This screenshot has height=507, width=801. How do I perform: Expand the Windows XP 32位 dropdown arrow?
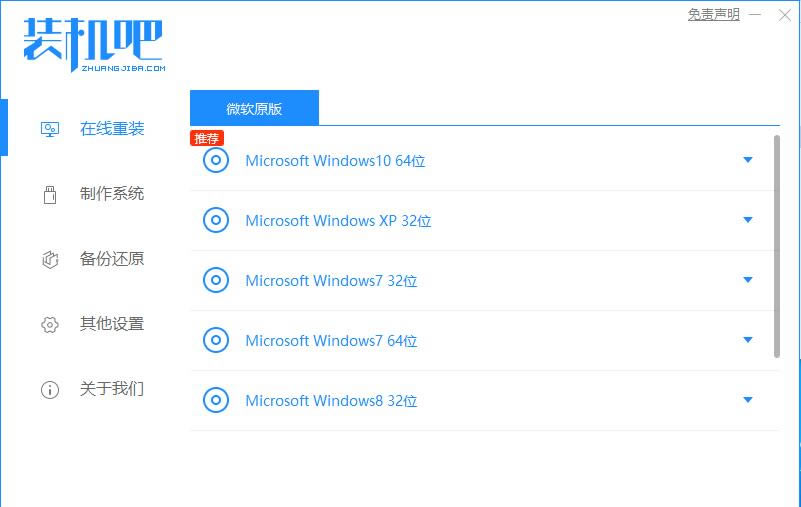pos(748,220)
